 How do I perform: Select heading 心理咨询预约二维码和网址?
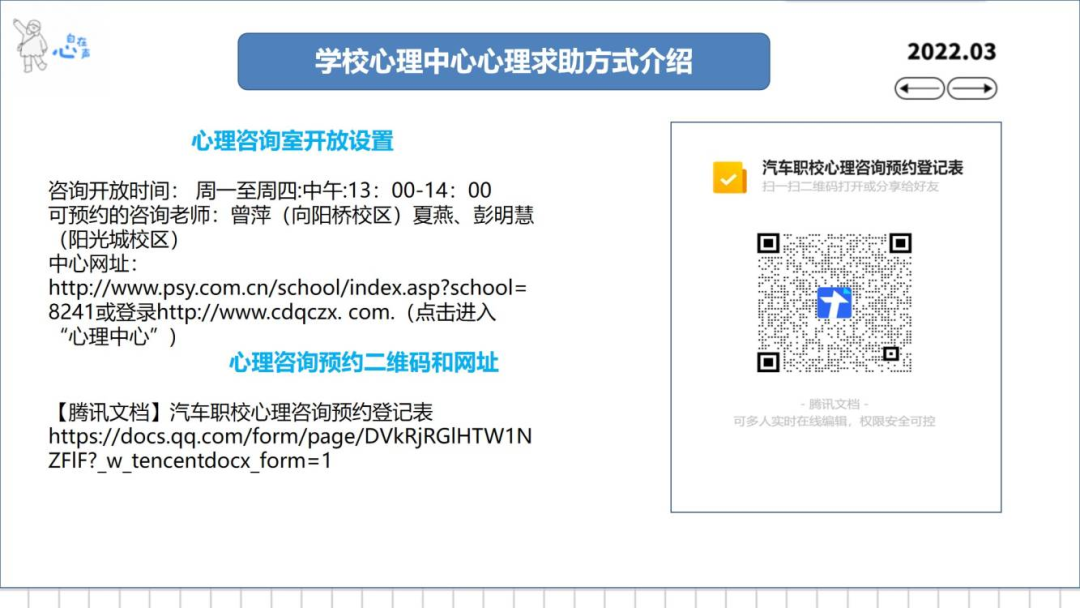pos(364,362)
